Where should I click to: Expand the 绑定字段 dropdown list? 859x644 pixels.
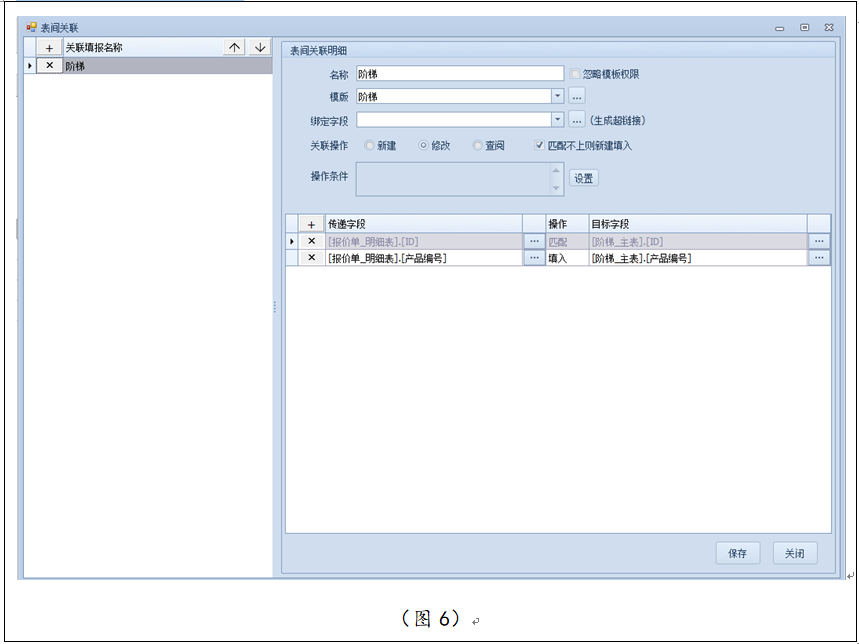(x=557, y=120)
